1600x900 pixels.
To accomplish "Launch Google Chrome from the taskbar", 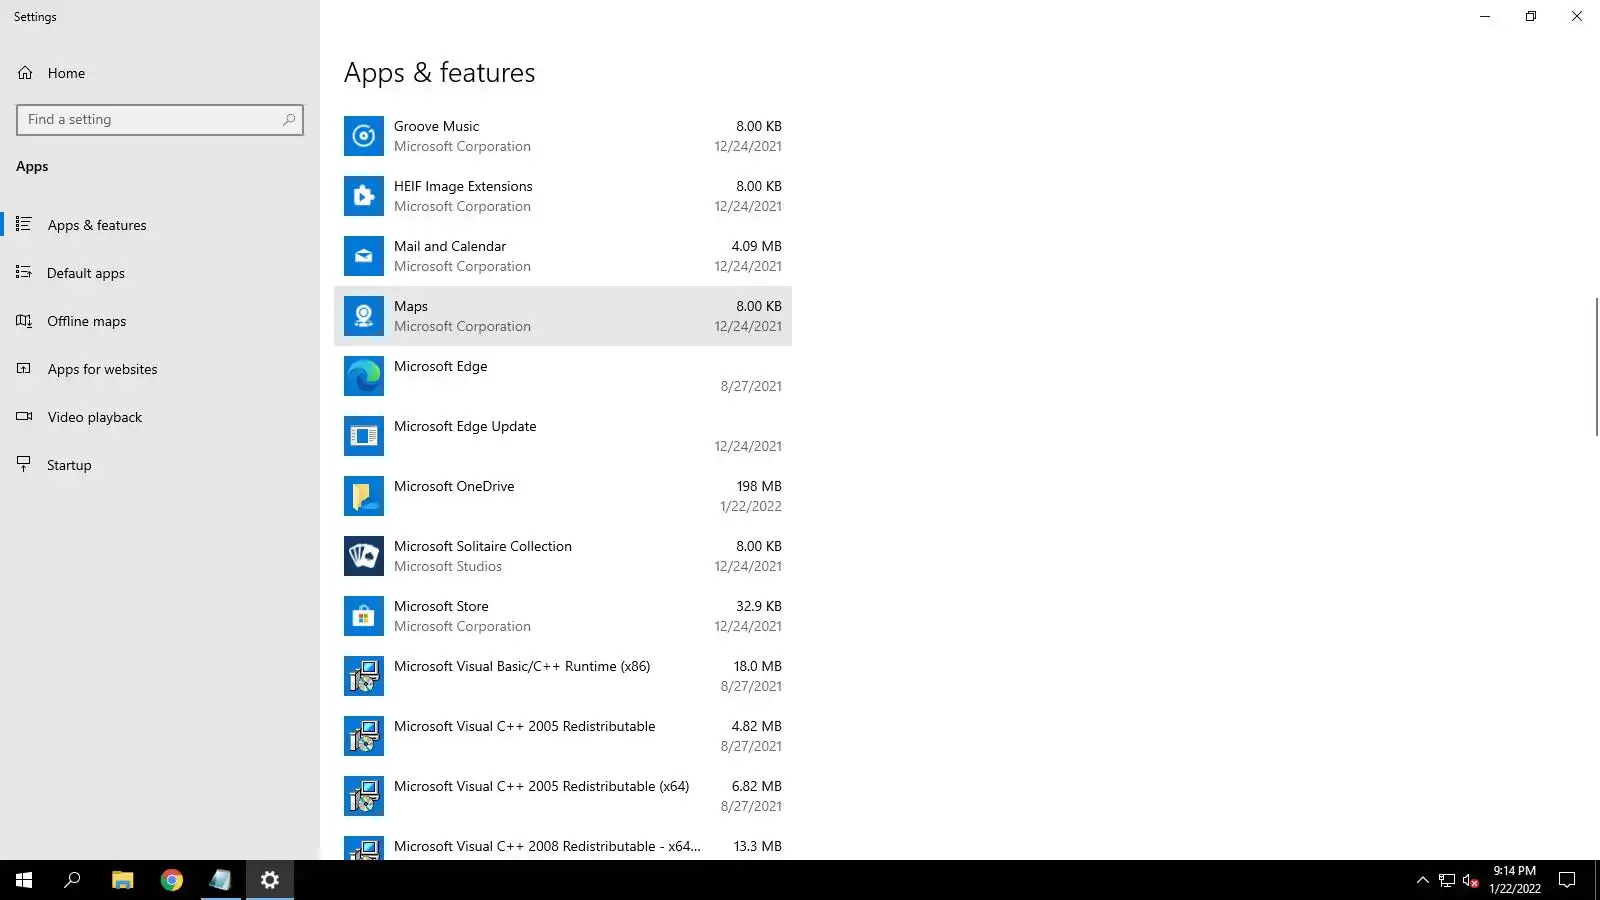I will [172, 880].
